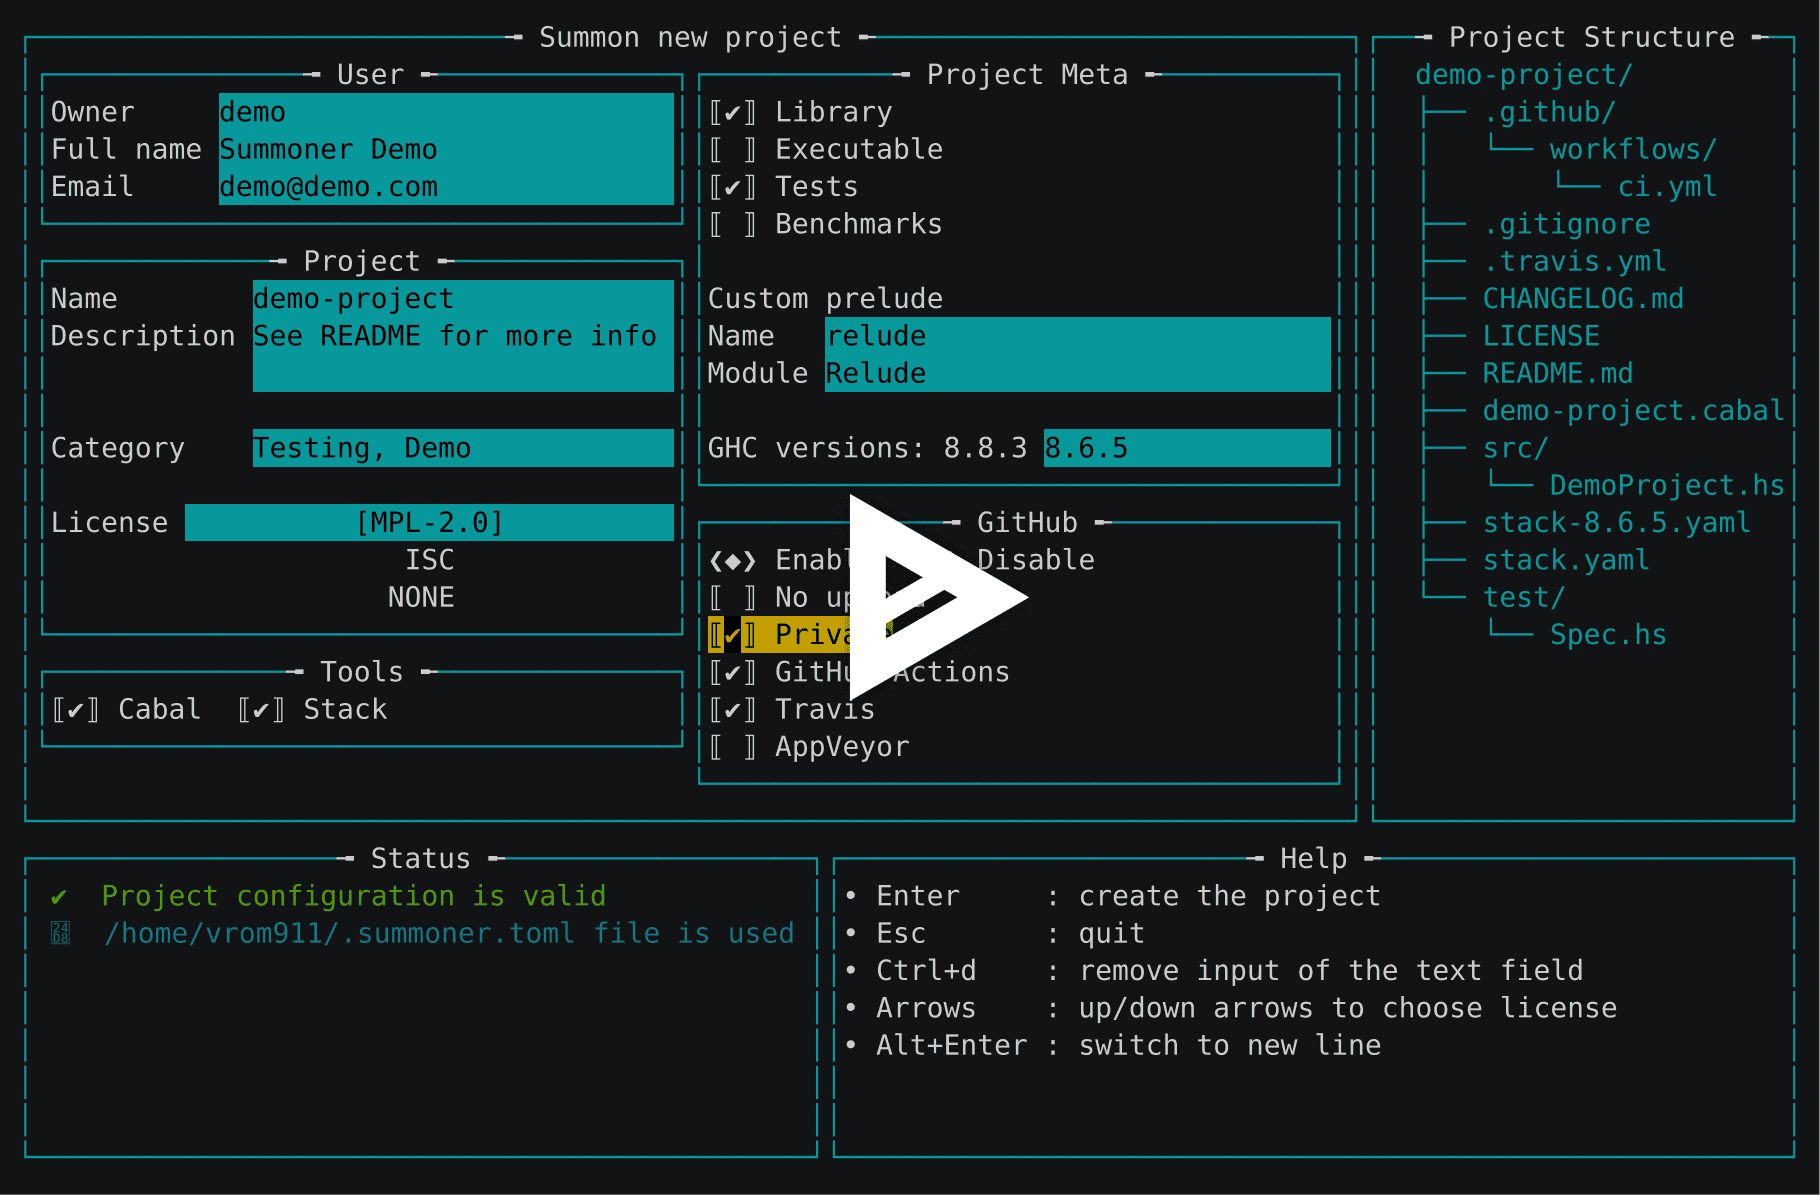1820x1195 pixels.
Task: Click the Email input field
Action: coord(446,187)
